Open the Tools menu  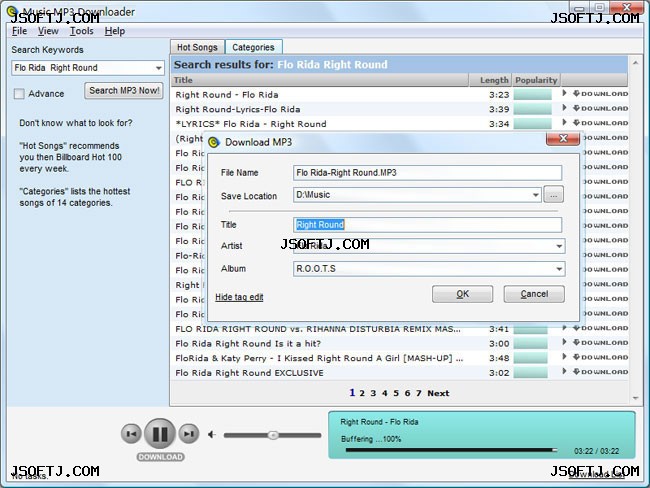click(81, 31)
